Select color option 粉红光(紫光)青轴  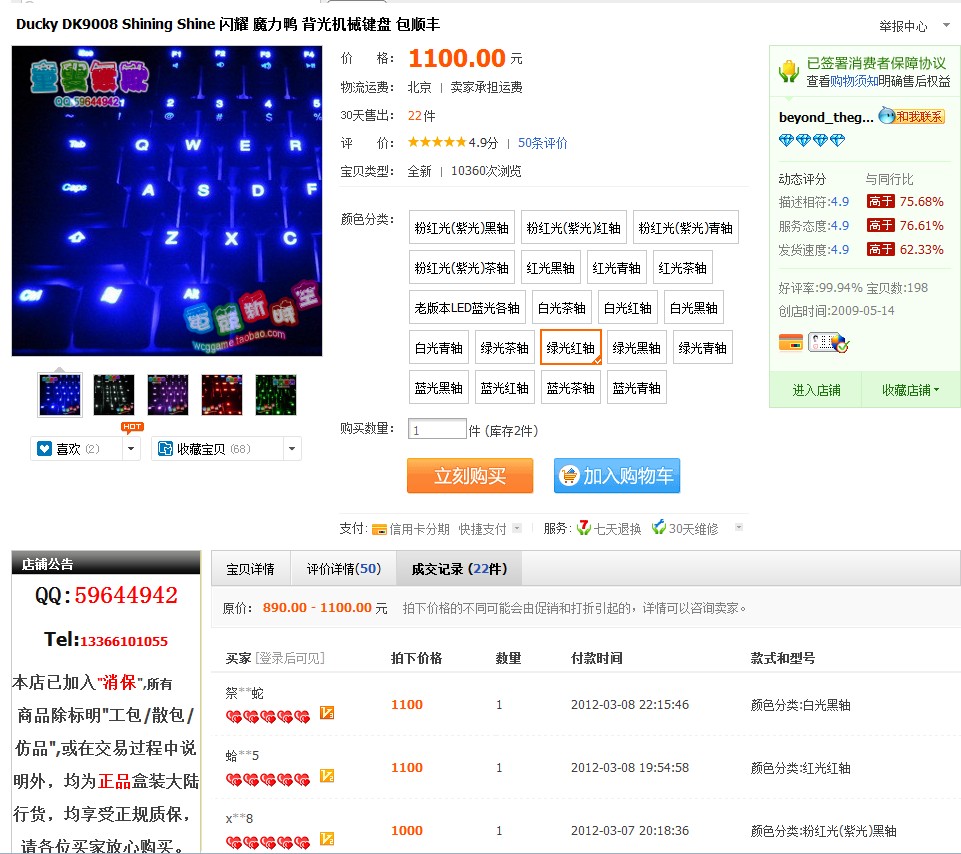[686, 228]
